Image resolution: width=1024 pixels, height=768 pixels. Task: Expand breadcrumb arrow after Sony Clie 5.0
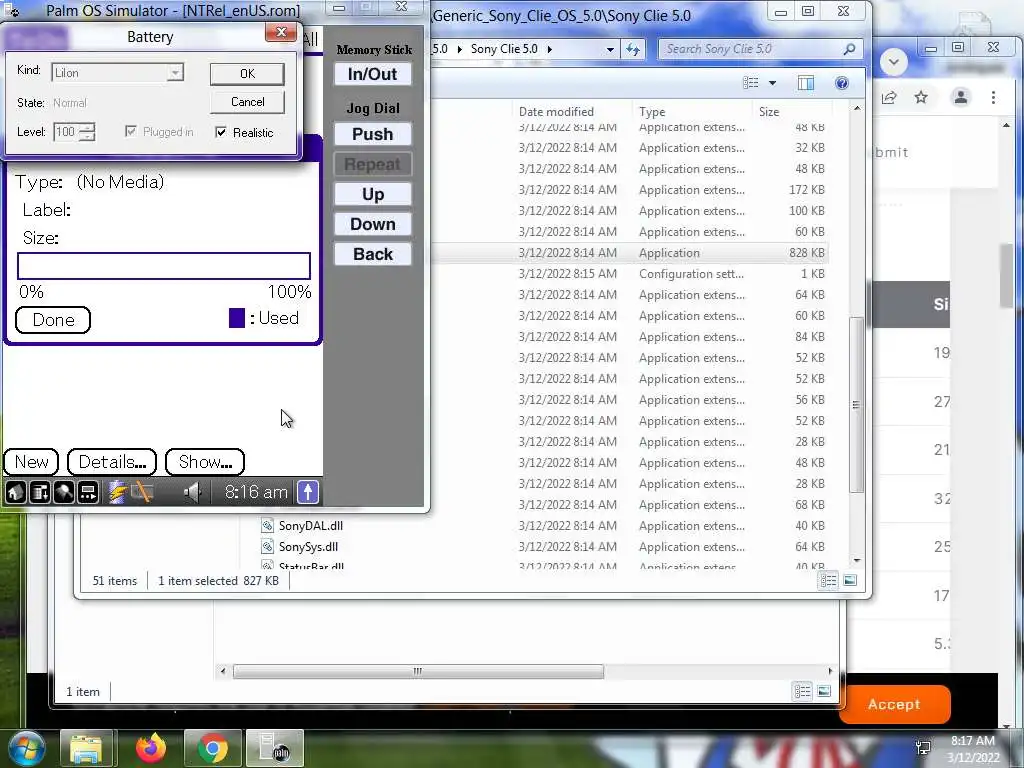pos(549,49)
